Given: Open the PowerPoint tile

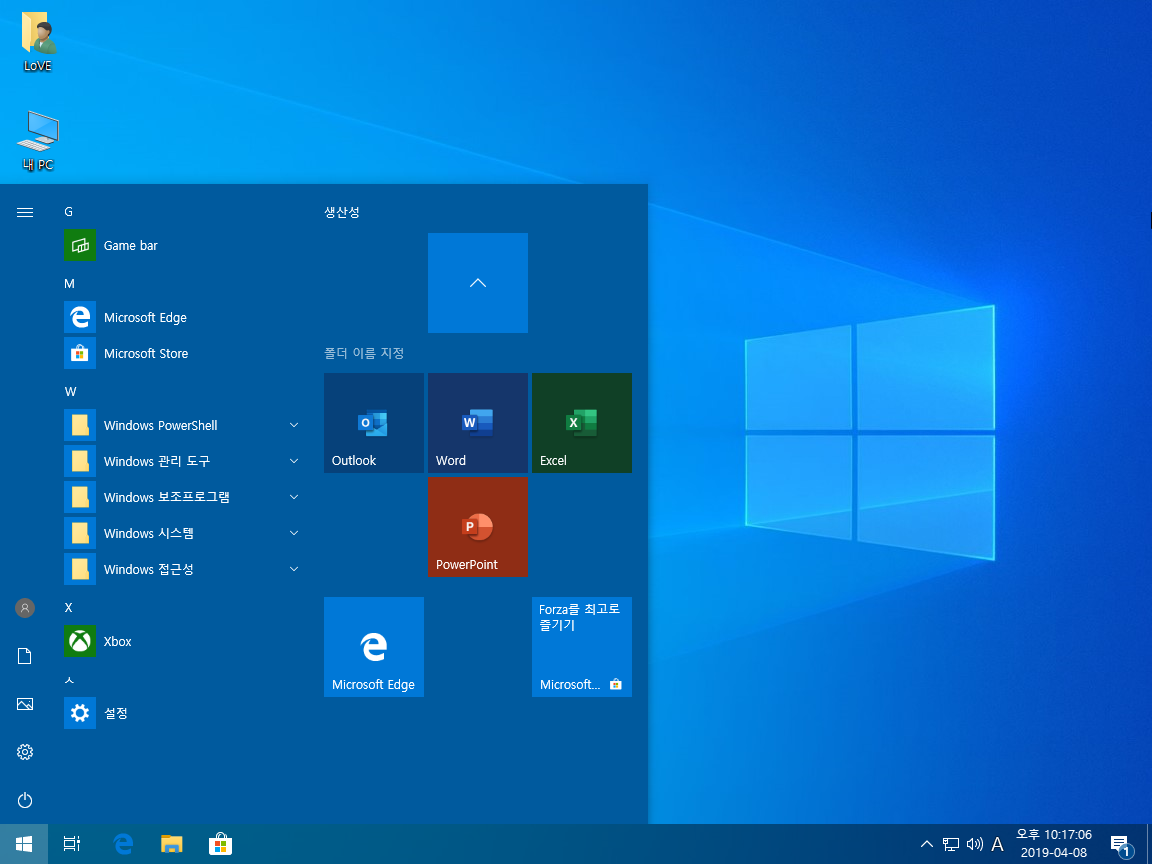Looking at the screenshot, I should tap(478, 528).
